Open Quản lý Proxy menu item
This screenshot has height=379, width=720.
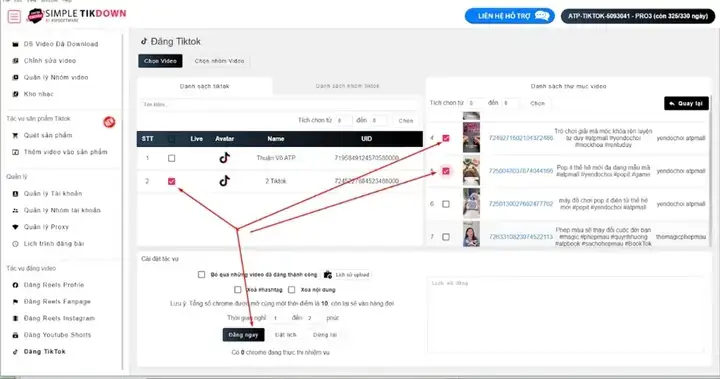(x=46, y=226)
